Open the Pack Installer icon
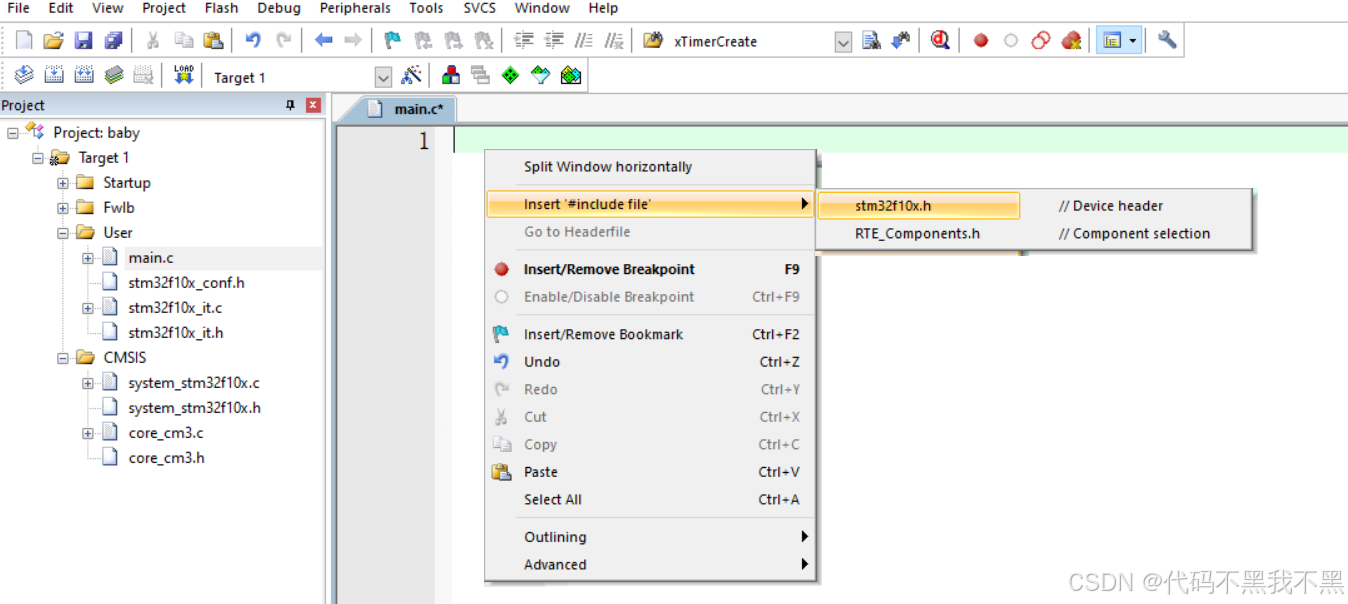The height and width of the screenshot is (604, 1348). (571, 75)
